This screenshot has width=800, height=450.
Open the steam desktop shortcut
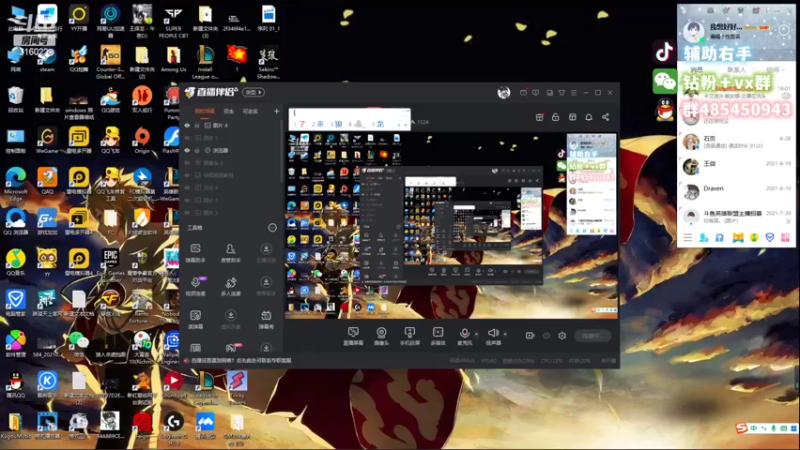pos(47,59)
